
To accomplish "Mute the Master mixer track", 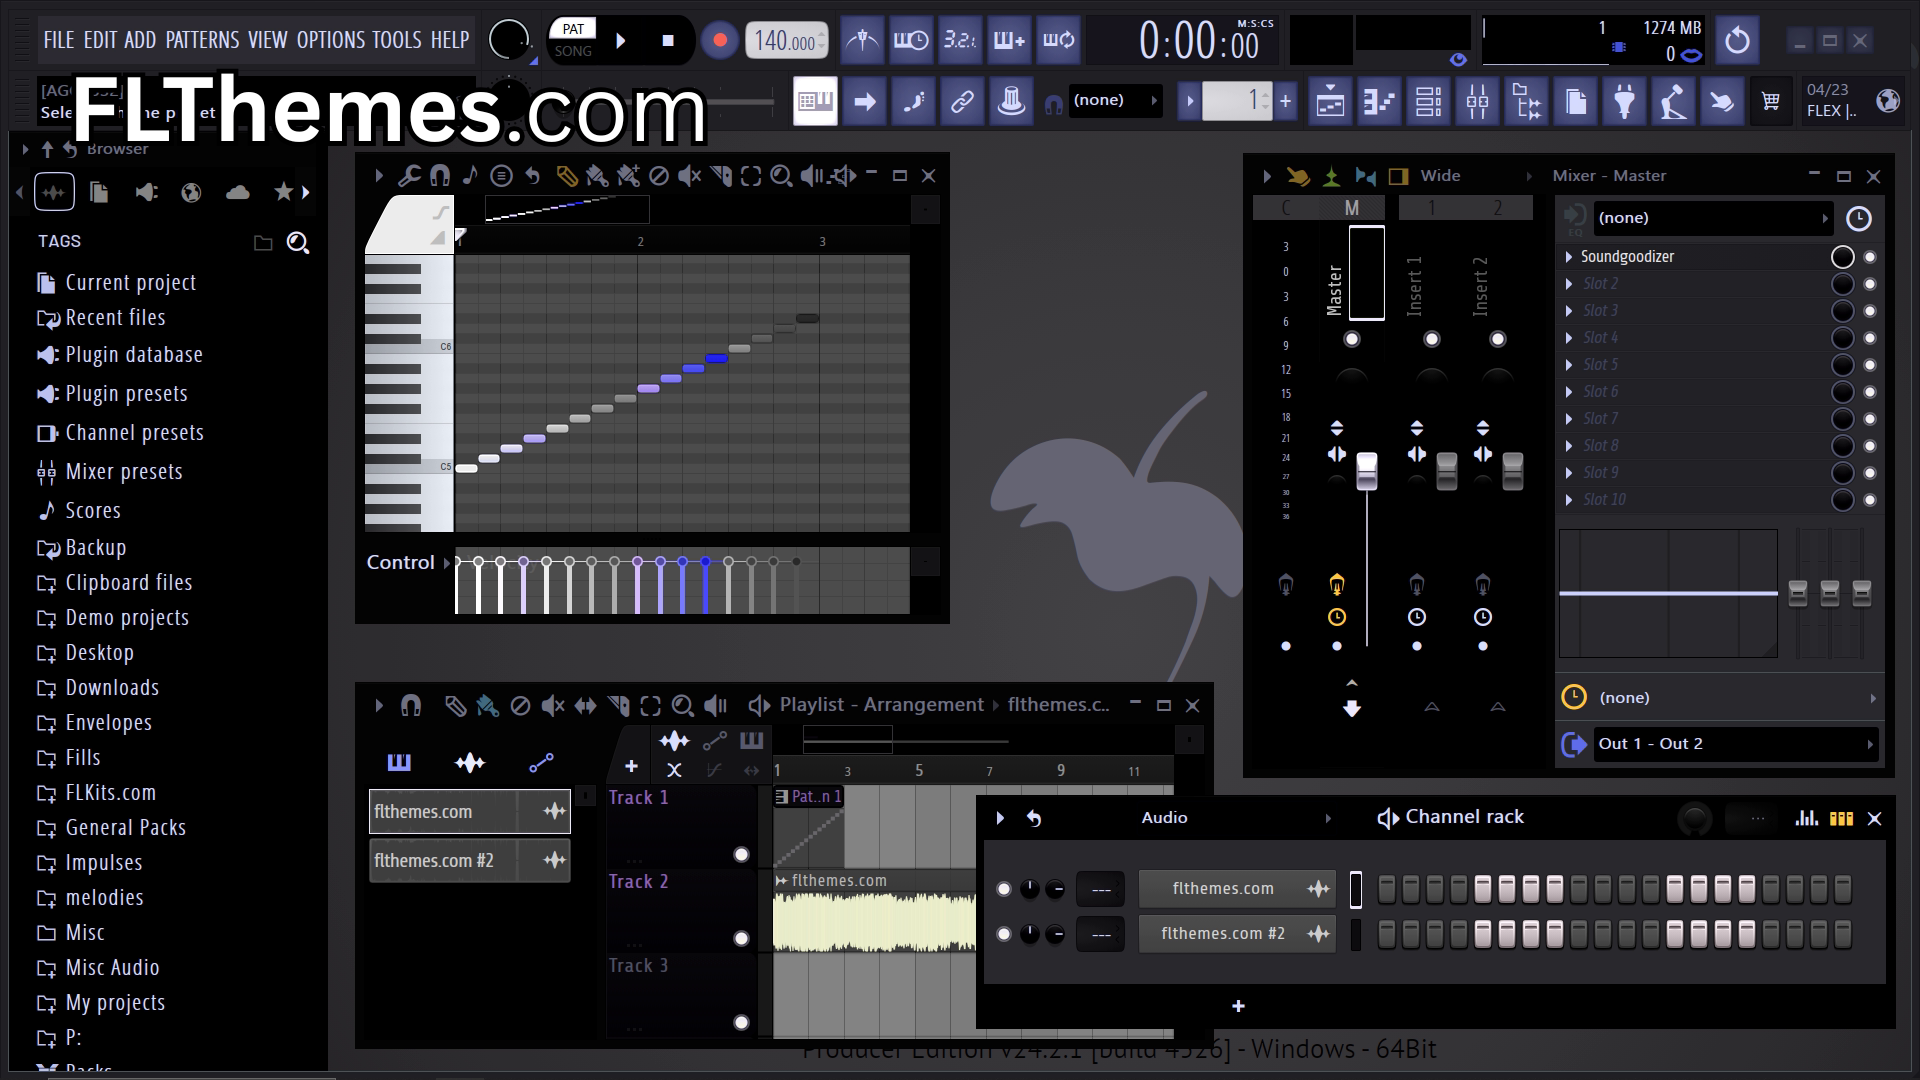I will (x=1352, y=339).
